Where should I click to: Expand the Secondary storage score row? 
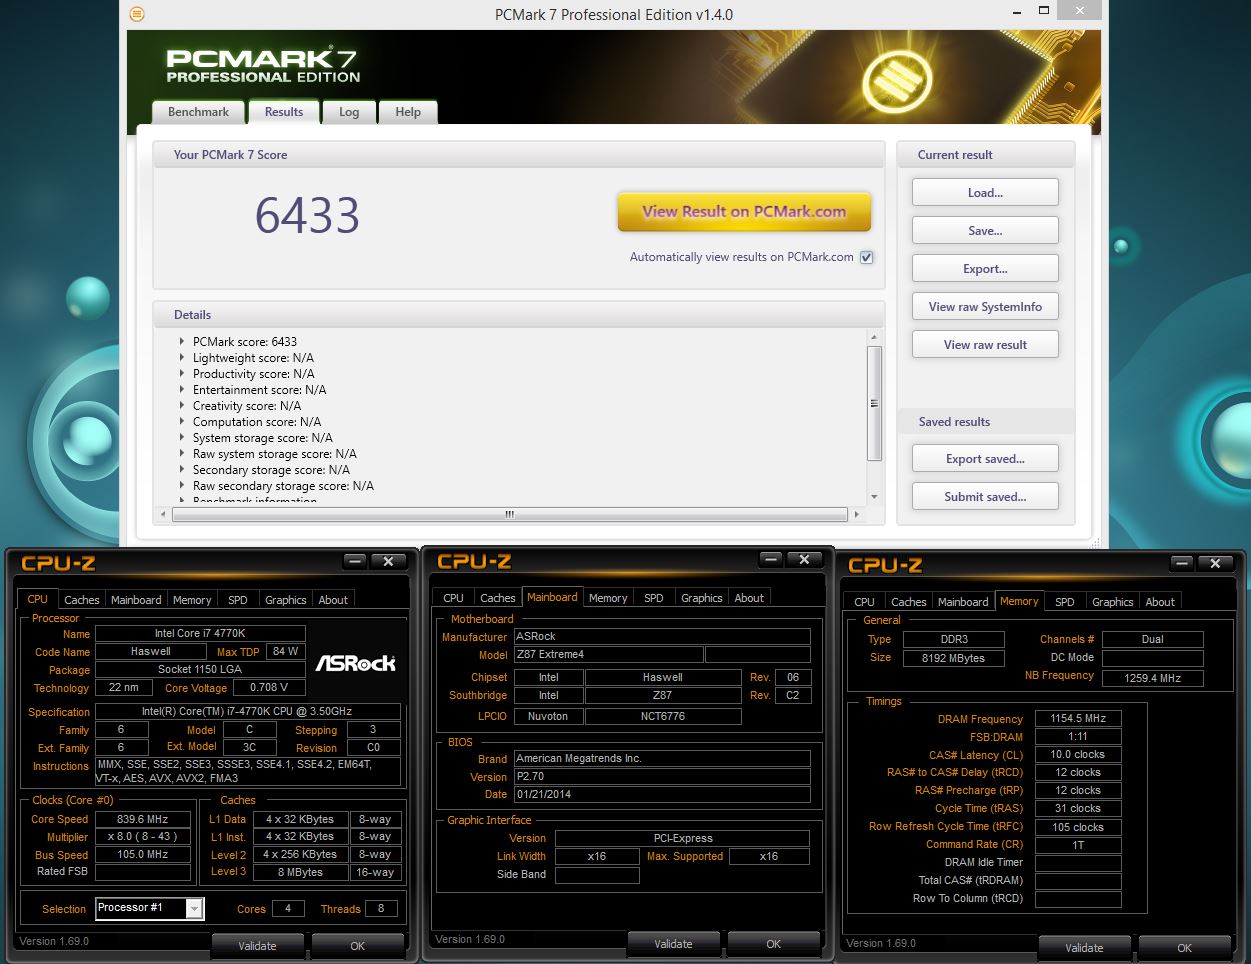click(x=181, y=470)
